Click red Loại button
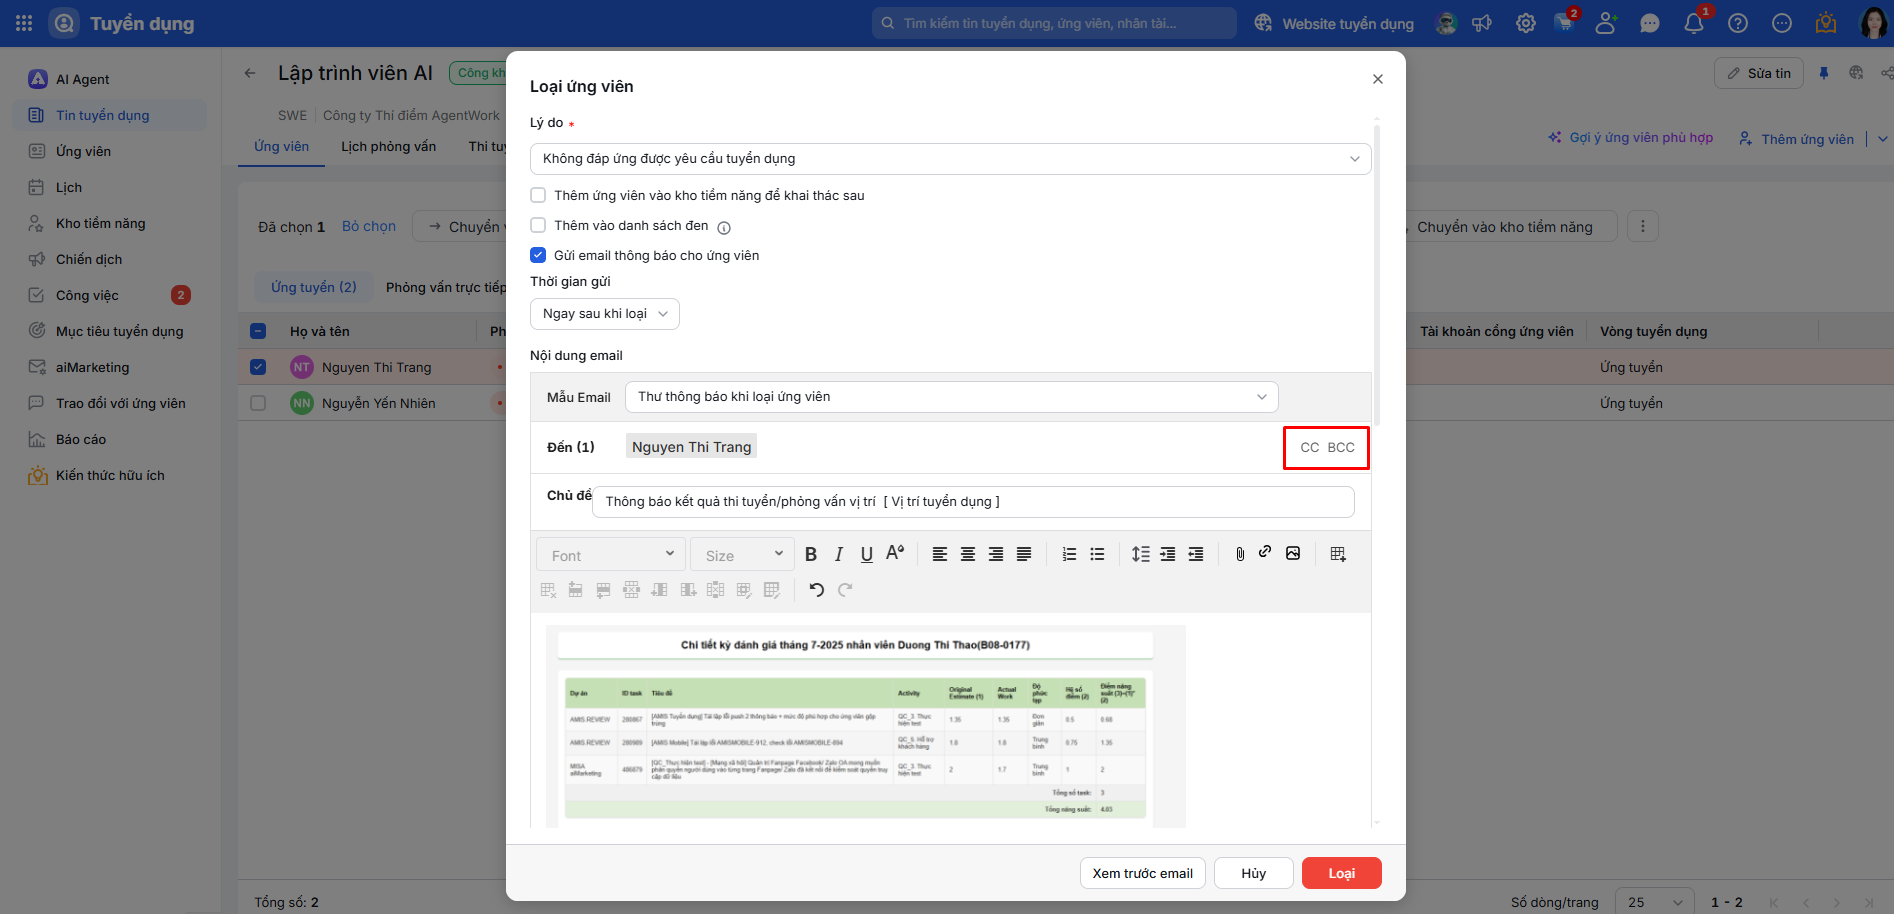Image resolution: width=1894 pixels, height=914 pixels. tap(1342, 873)
